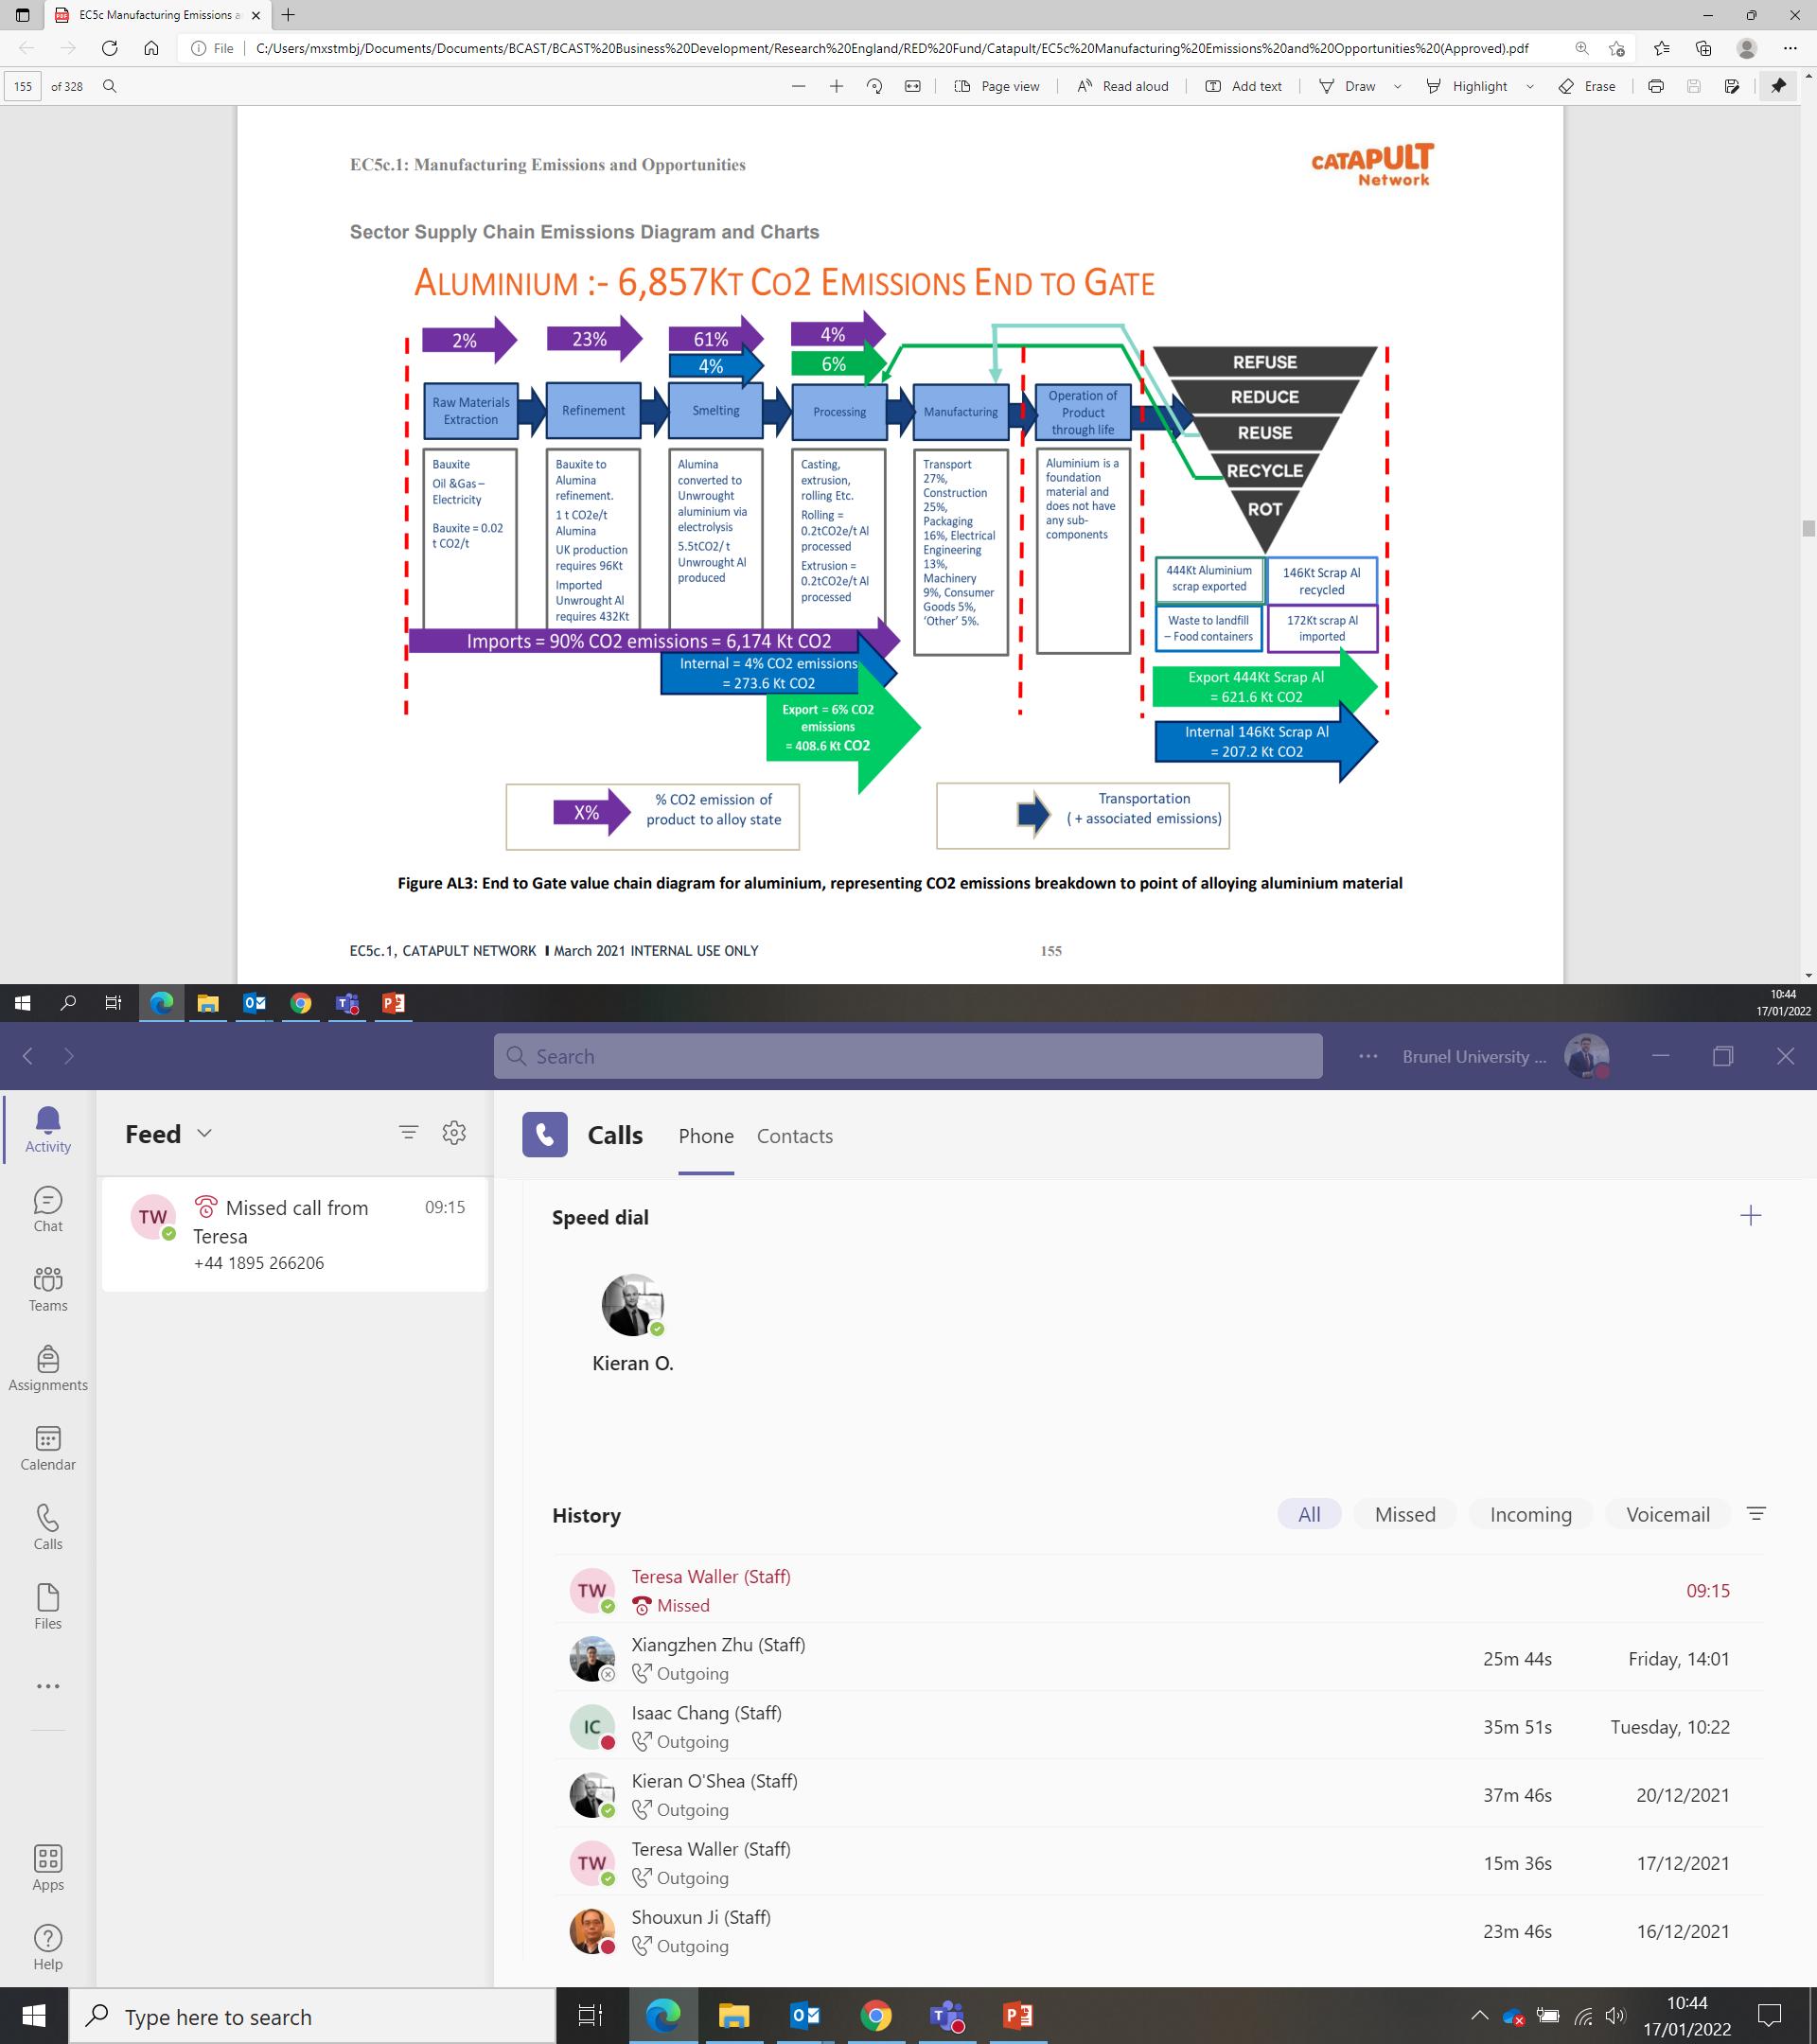Image resolution: width=1817 pixels, height=2044 pixels.
Task: Click the Feed filter icon
Action: point(408,1132)
